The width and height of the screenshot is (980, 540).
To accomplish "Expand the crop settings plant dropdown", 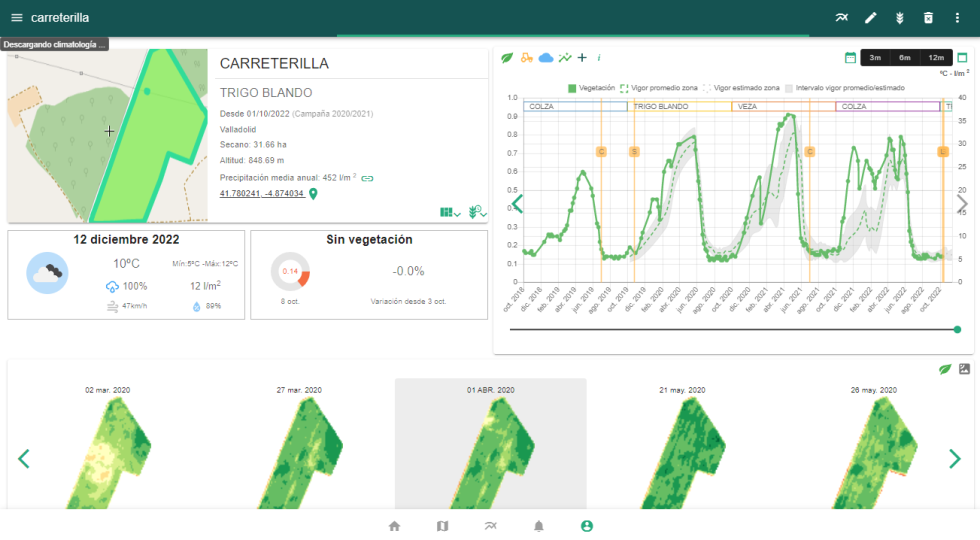I will pos(478,212).
